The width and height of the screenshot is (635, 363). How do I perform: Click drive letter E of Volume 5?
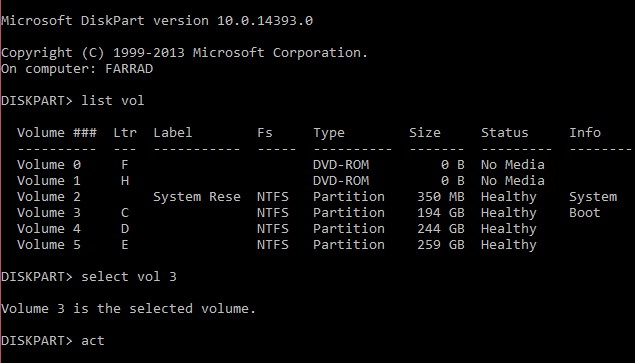[125, 245]
